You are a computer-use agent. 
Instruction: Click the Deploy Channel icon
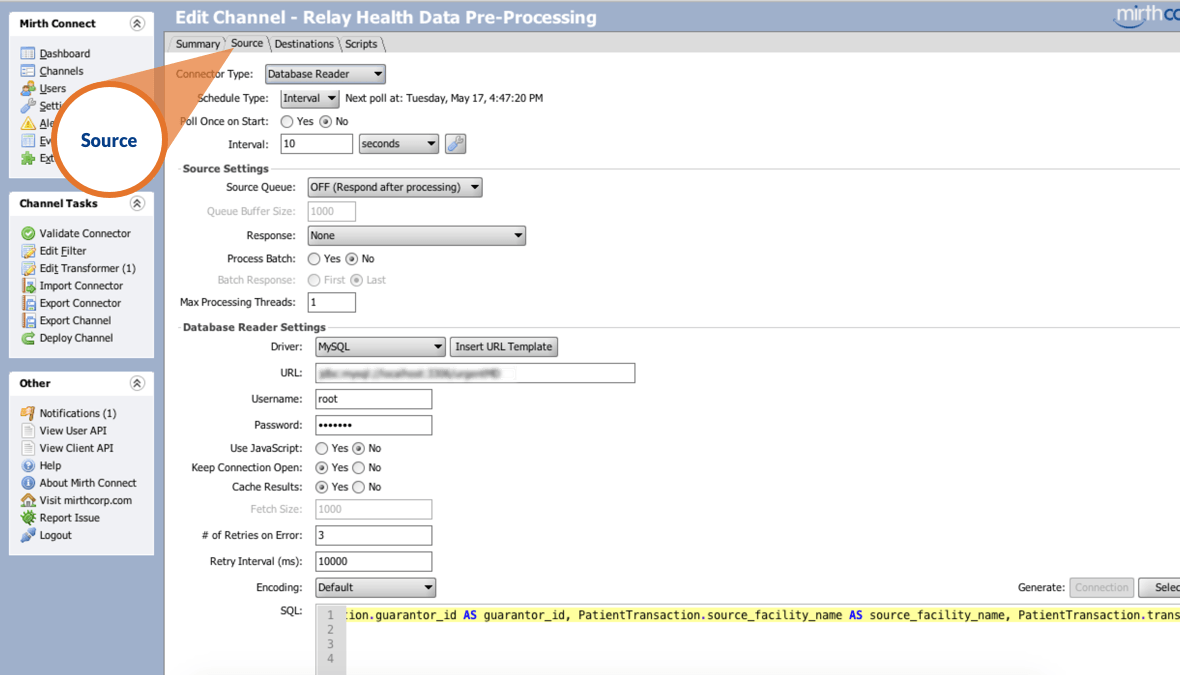(x=28, y=338)
